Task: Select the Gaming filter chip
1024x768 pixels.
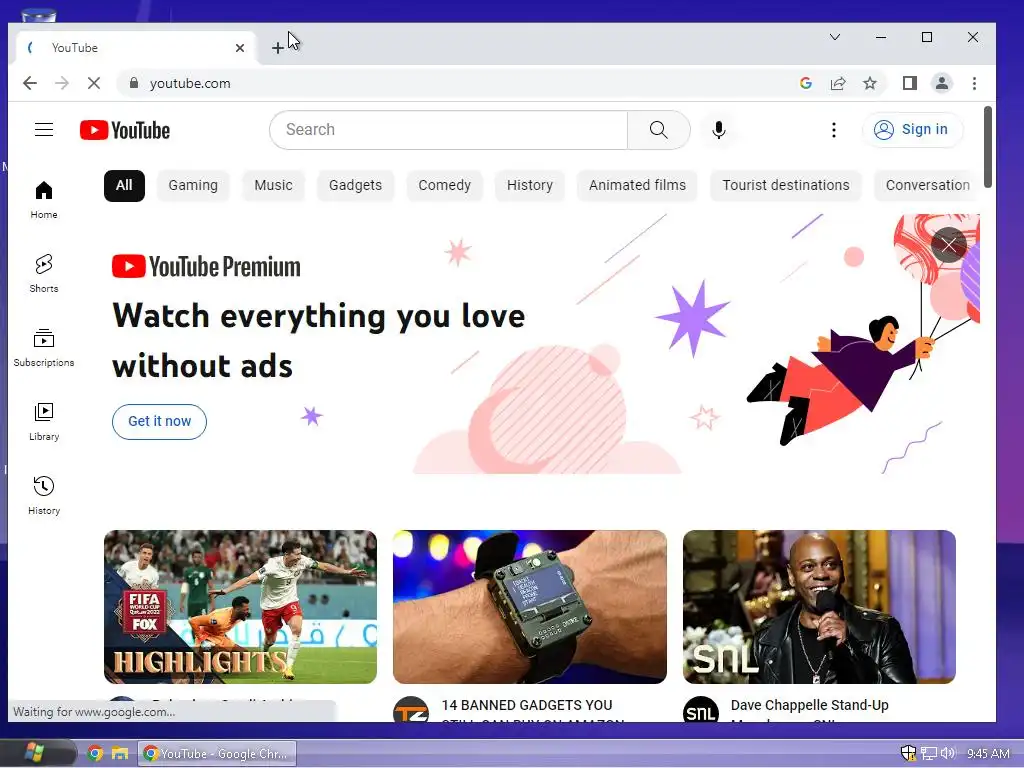Action: 193,185
